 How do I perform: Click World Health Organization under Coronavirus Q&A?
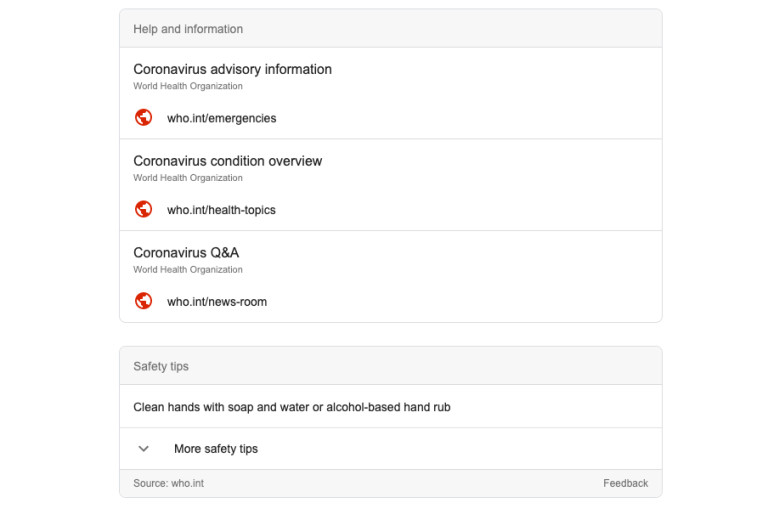(x=188, y=270)
